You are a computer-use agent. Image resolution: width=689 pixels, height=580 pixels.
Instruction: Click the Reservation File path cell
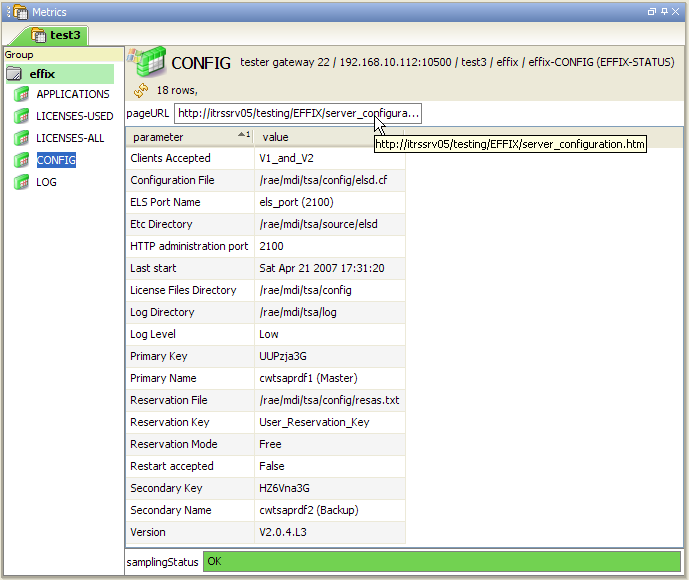pyautogui.click(x=330, y=400)
